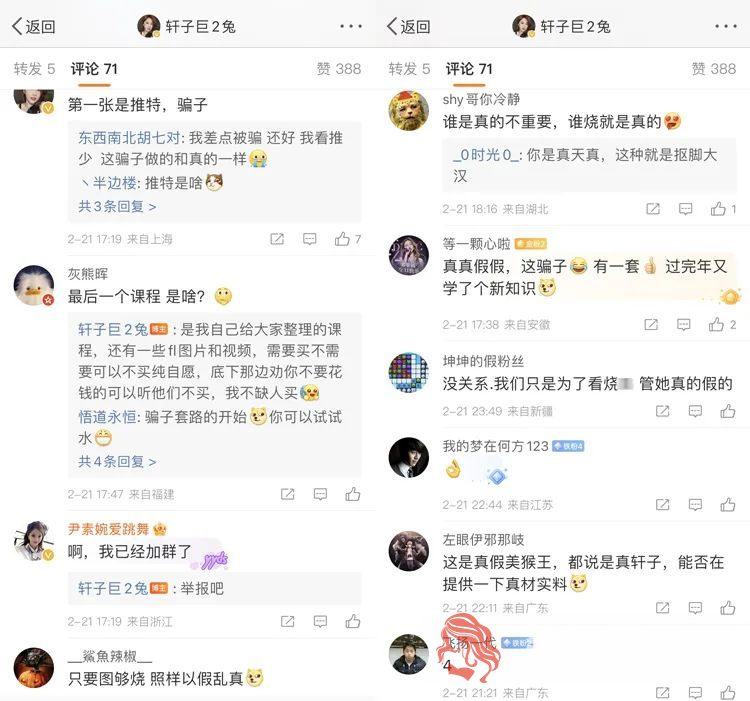Thumbs up 我的梦在何方123's comment
The height and width of the screenshot is (701, 750).
point(728,504)
